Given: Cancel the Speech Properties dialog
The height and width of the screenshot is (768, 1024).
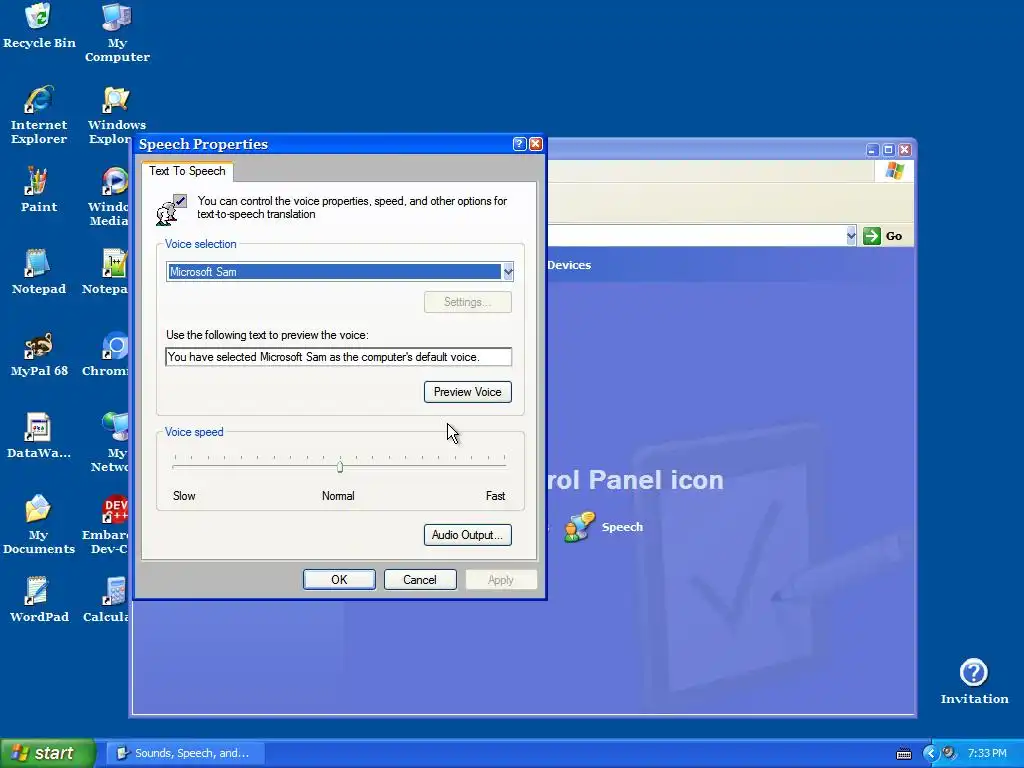Looking at the screenshot, I should 420,580.
